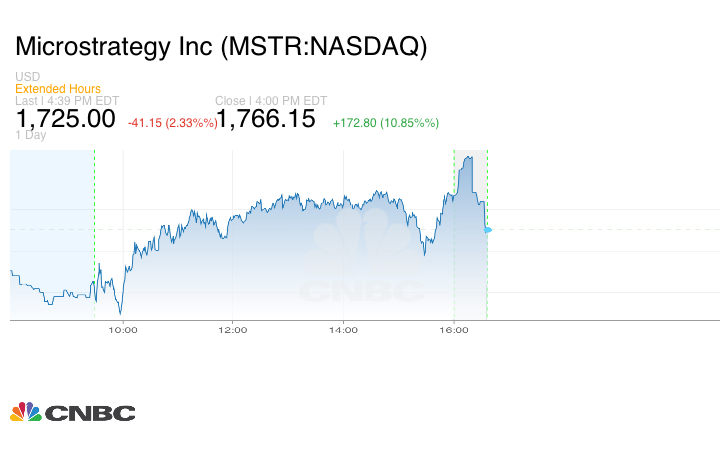Viewport: 720px width, 450px height.
Task: Click the green +172.80 (10.85%) change value
Action: coord(385,122)
